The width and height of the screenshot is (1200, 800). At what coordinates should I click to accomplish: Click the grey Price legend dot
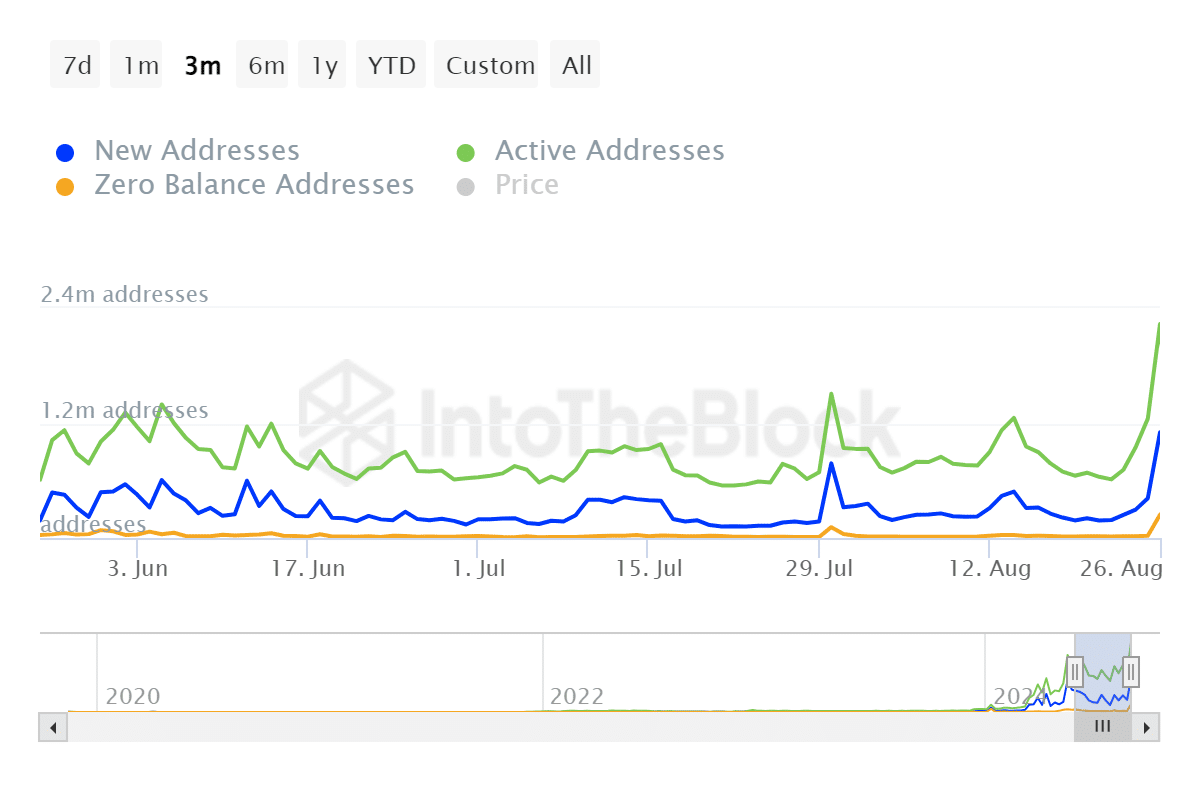point(465,187)
